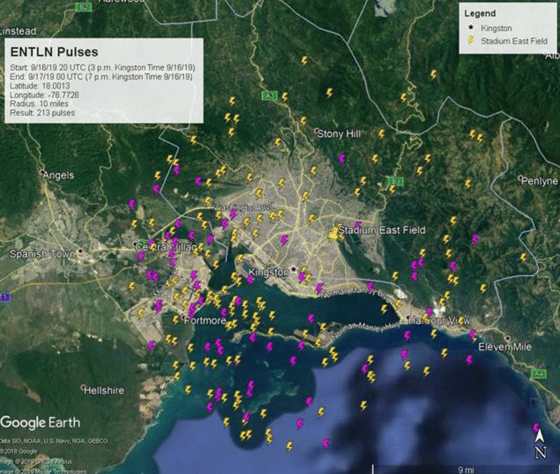Click the Stadium East Field legend entry
This screenshot has height=474, width=560.
pos(508,41)
